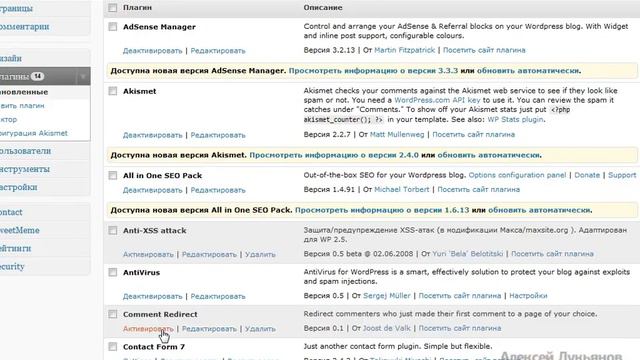Click Редактировать under AntiVirus
The height and width of the screenshot is (360, 640).
click(218, 296)
